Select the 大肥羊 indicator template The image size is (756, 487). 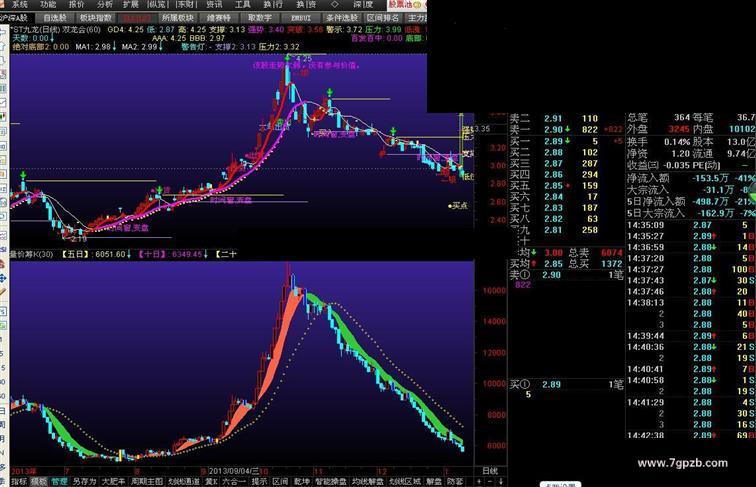(113, 481)
